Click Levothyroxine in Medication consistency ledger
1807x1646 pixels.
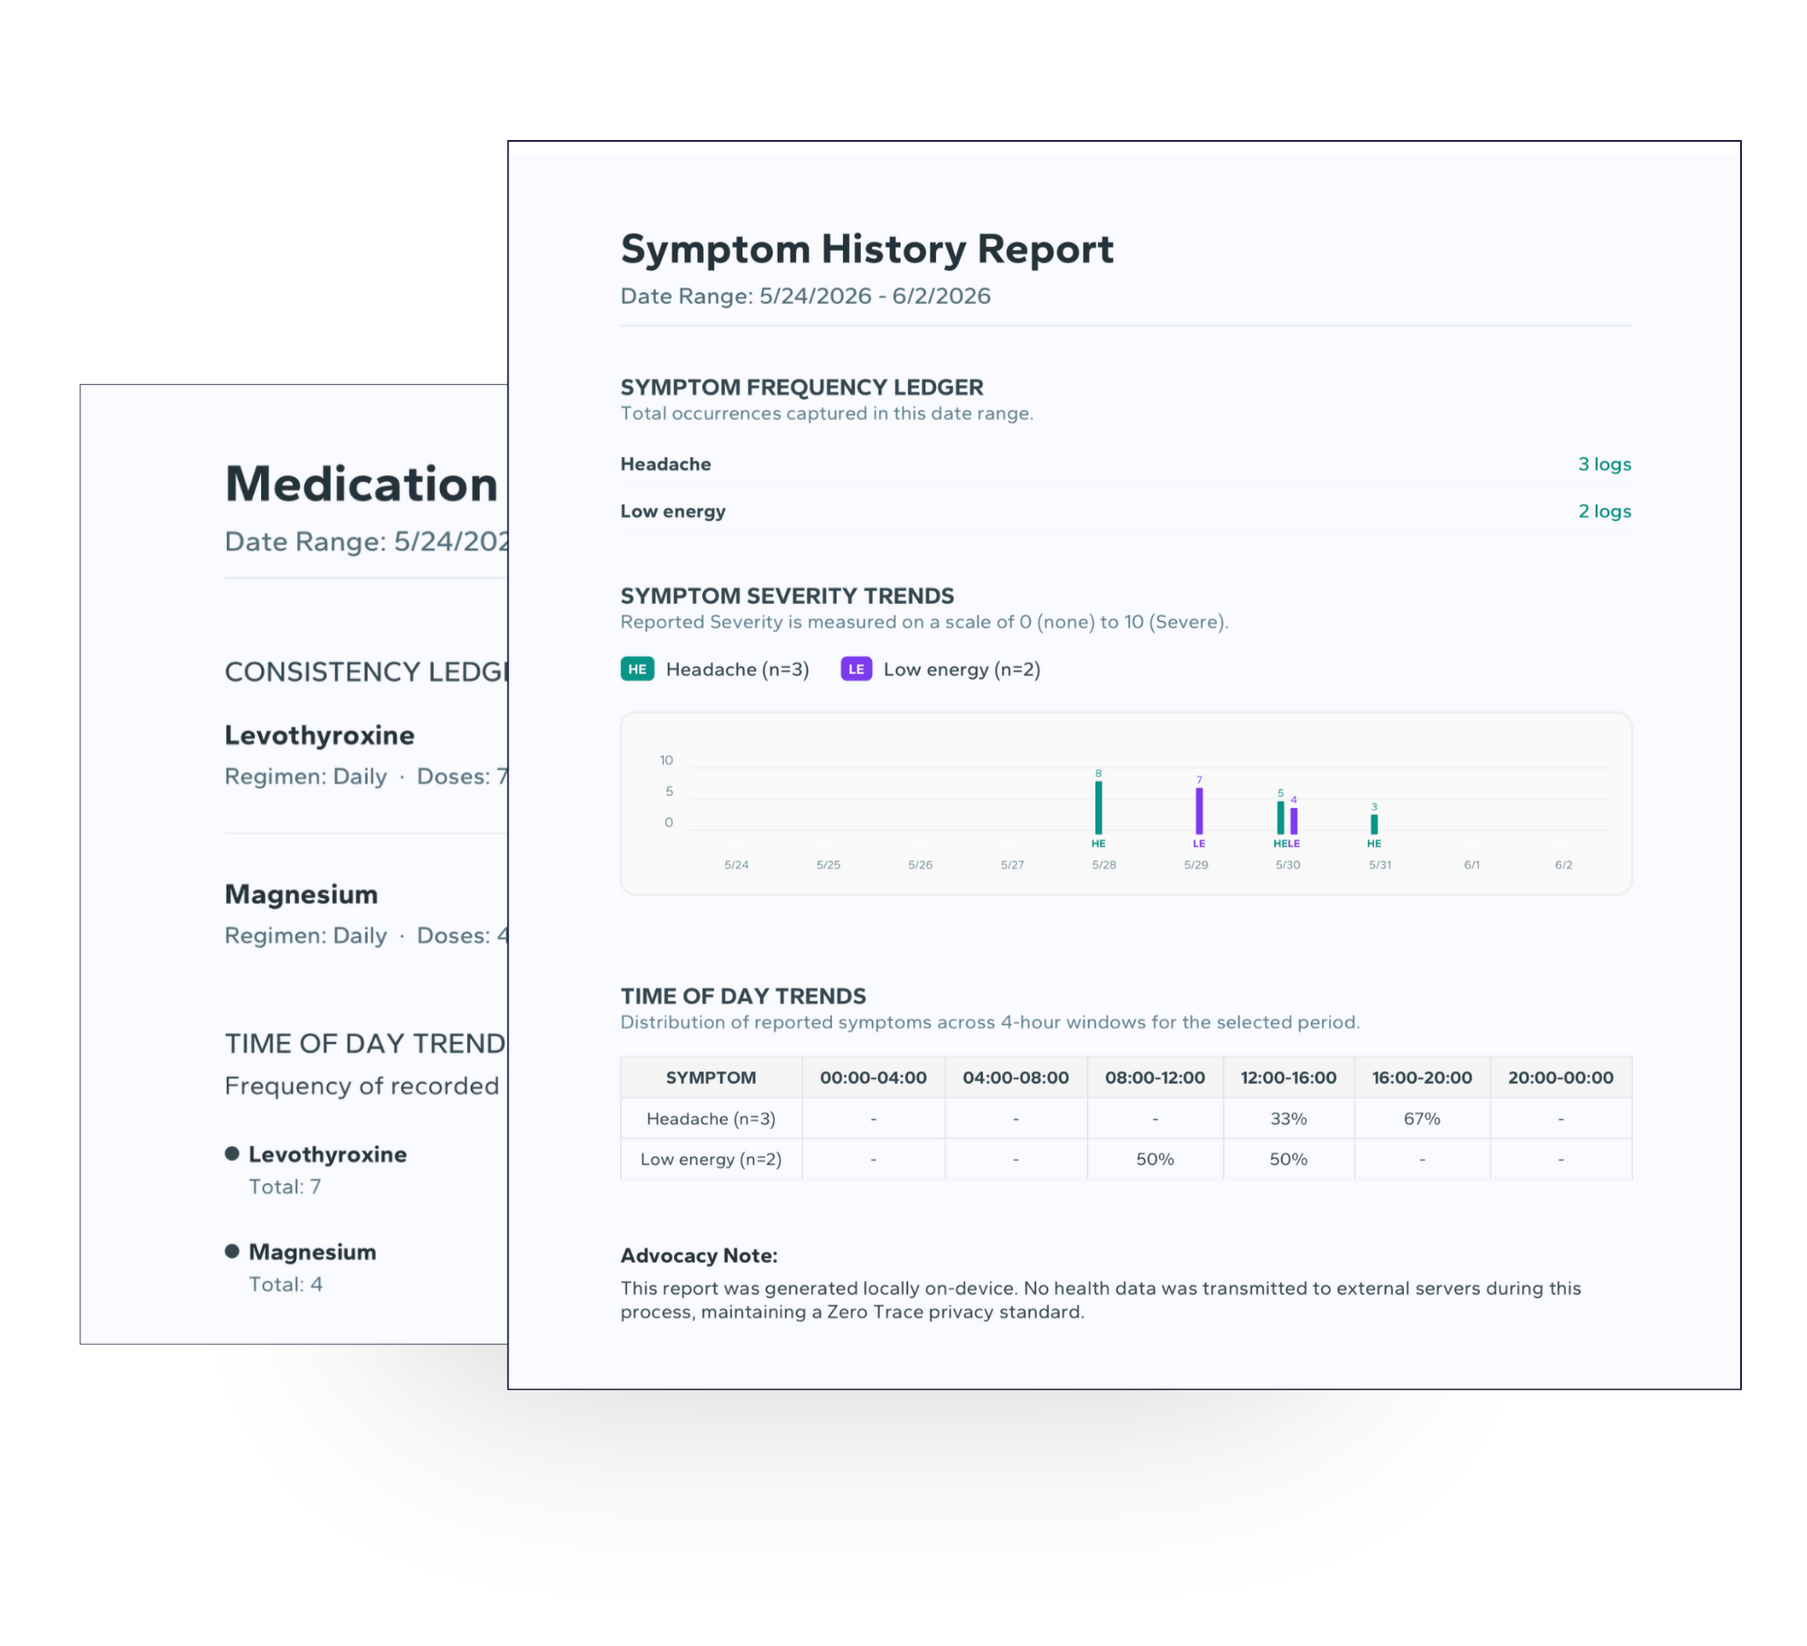coord(319,735)
